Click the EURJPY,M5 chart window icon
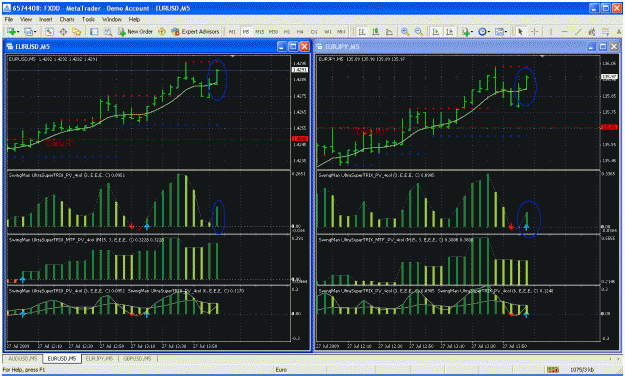Screen dimensions: 625x376 (x=319, y=47)
